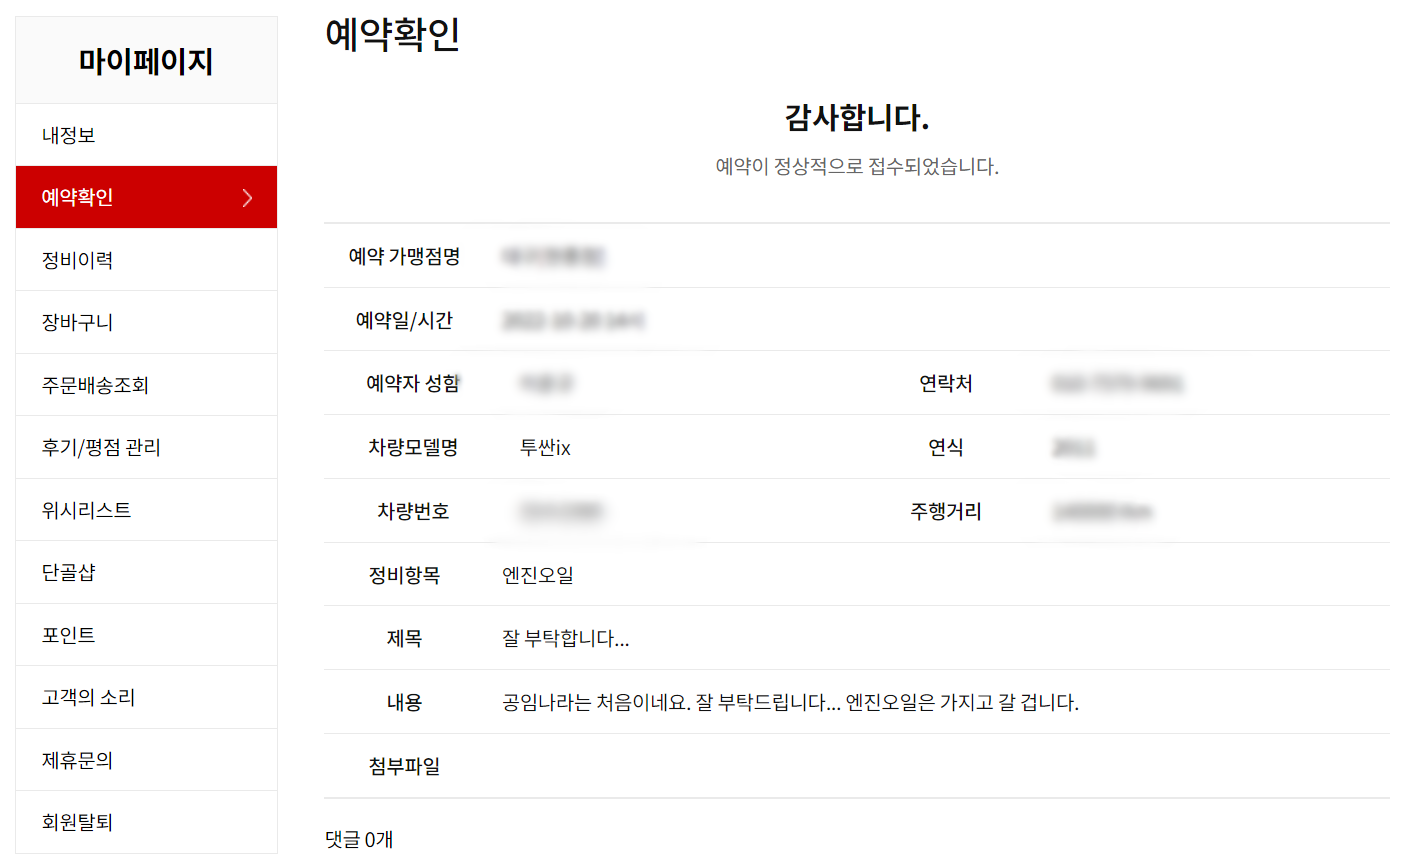
Task: Click the 댓글 0개 comments label
Action: point(359,840)
